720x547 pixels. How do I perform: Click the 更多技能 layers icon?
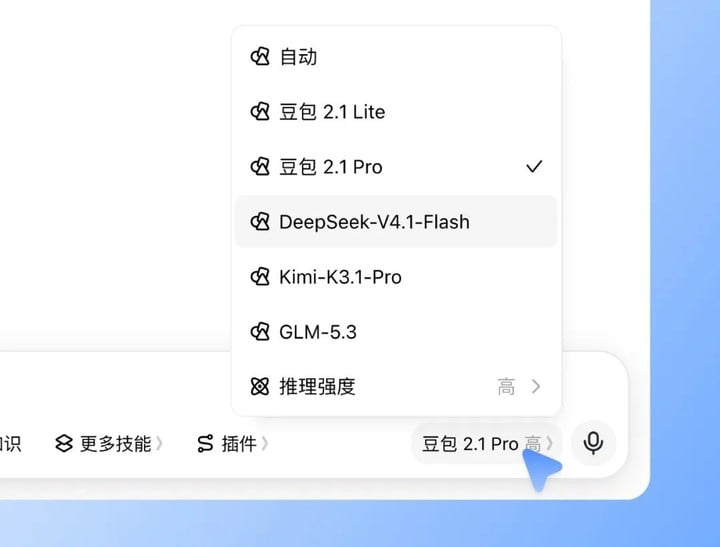(64, 444)
